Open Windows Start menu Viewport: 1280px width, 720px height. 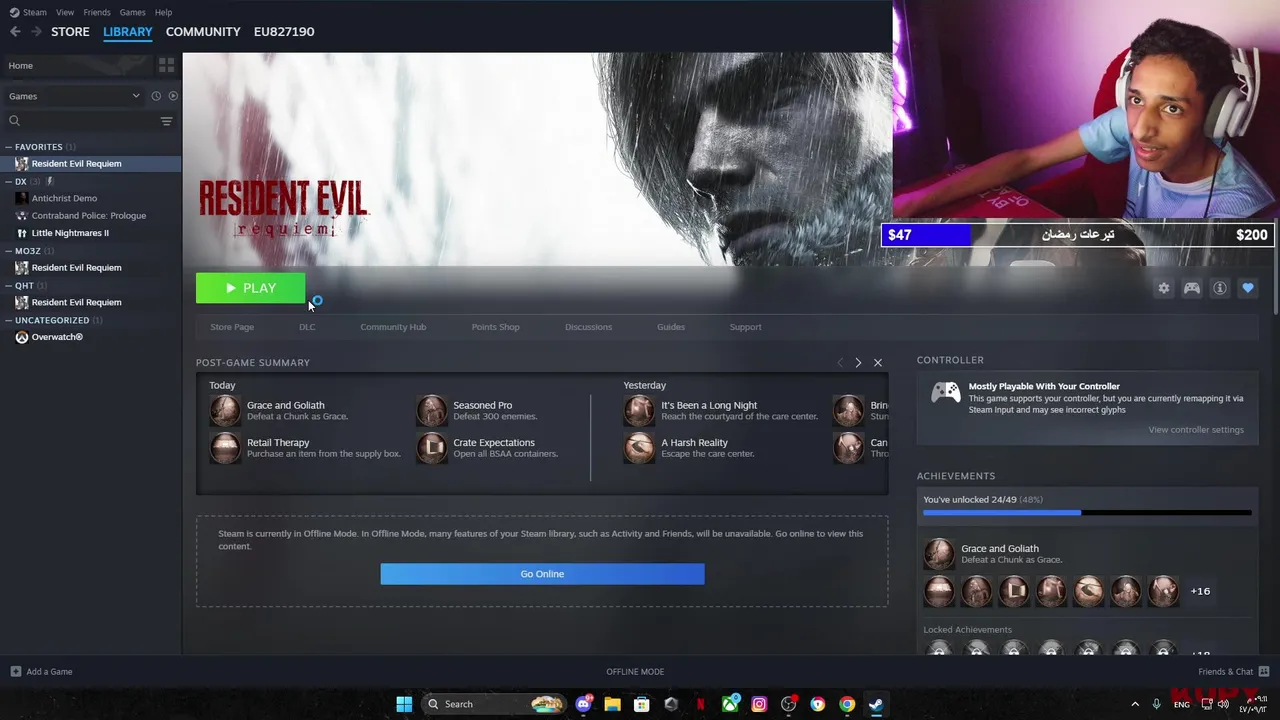(404, 704)
